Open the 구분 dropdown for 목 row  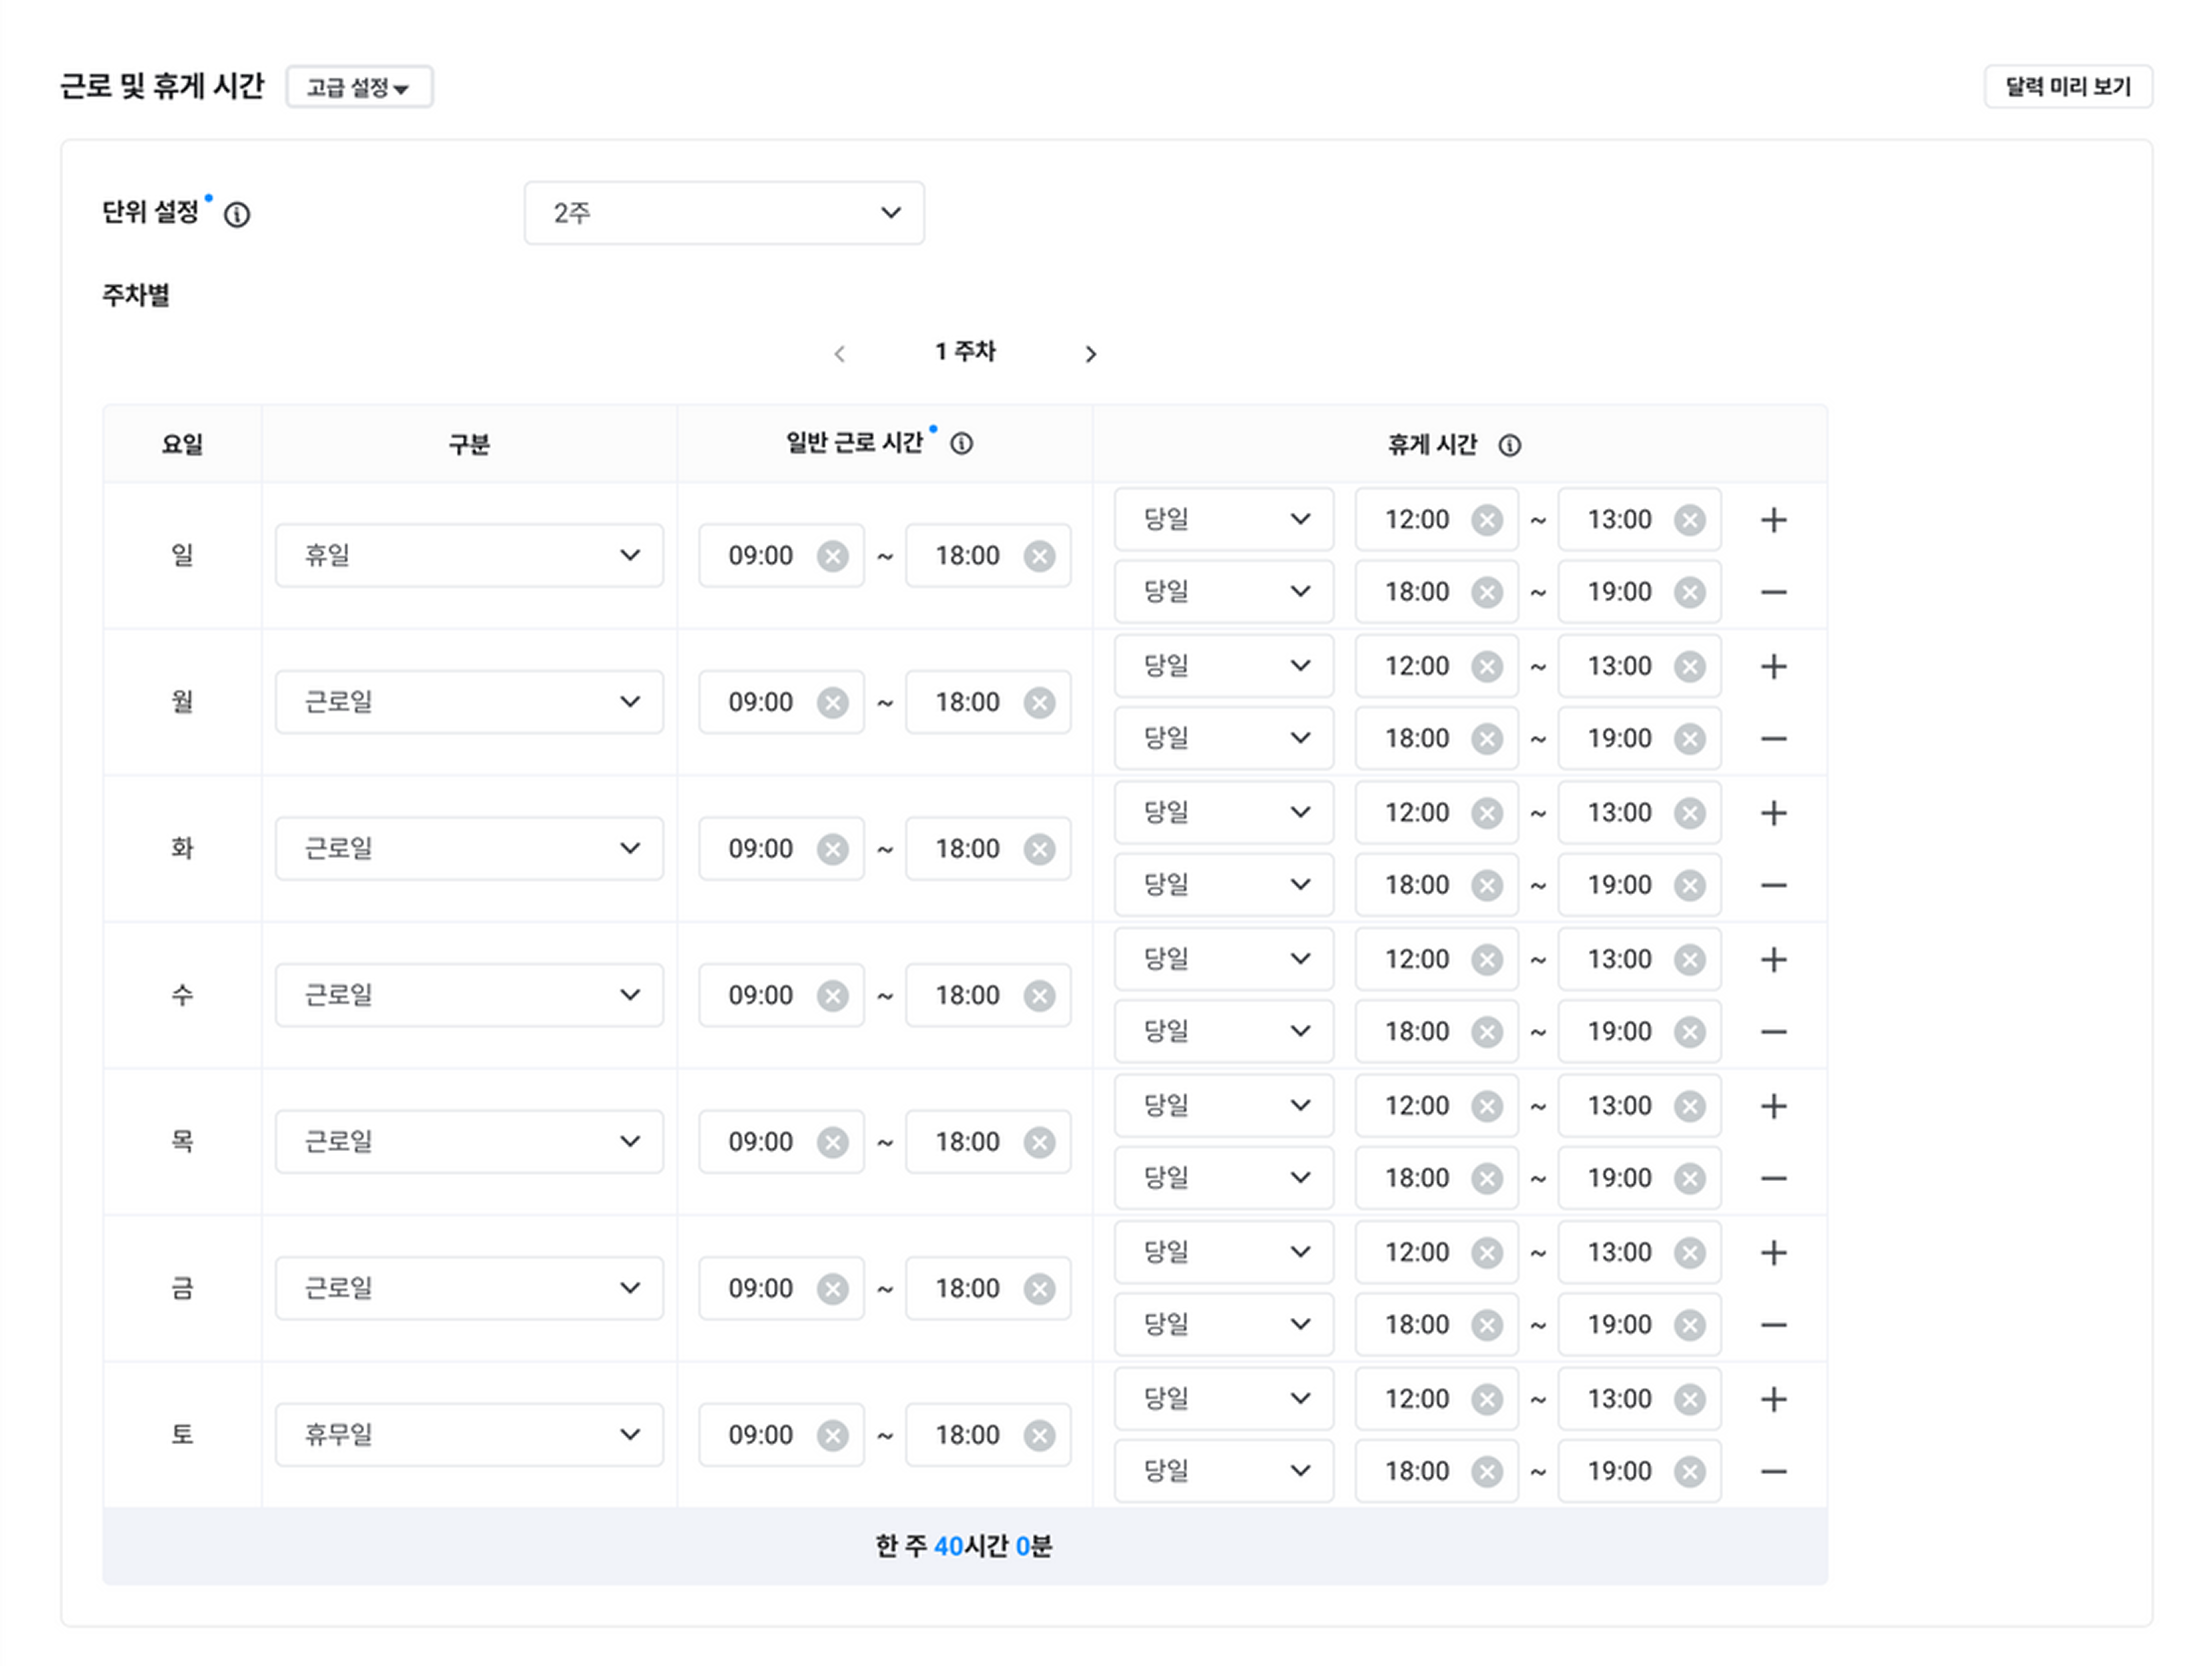[x=469, y=1141]
